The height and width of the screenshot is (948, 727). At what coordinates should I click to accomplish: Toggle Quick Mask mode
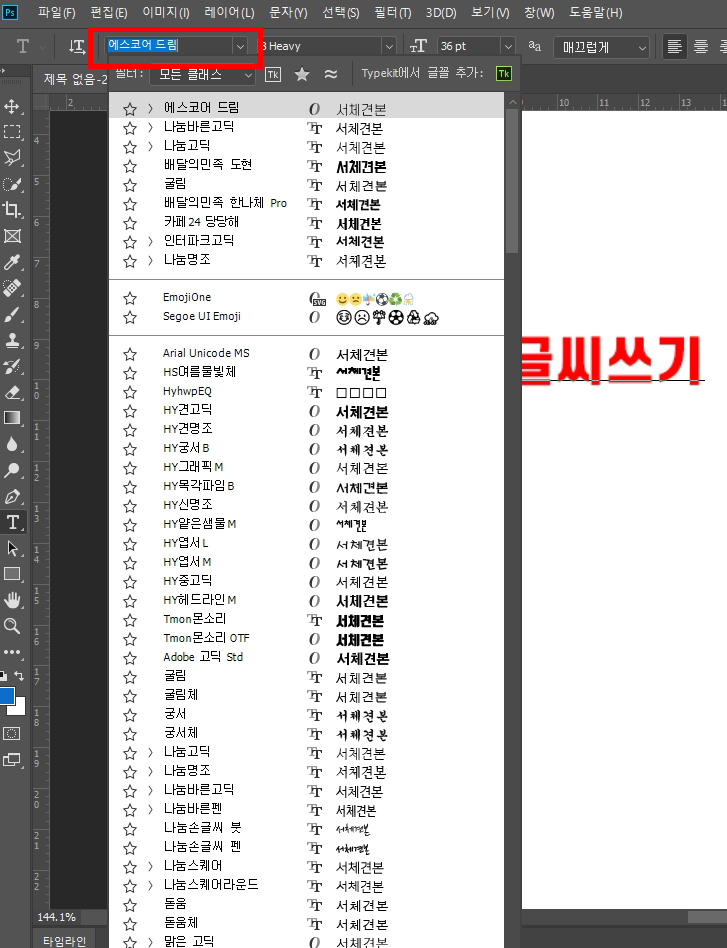(x=11, y=733)
